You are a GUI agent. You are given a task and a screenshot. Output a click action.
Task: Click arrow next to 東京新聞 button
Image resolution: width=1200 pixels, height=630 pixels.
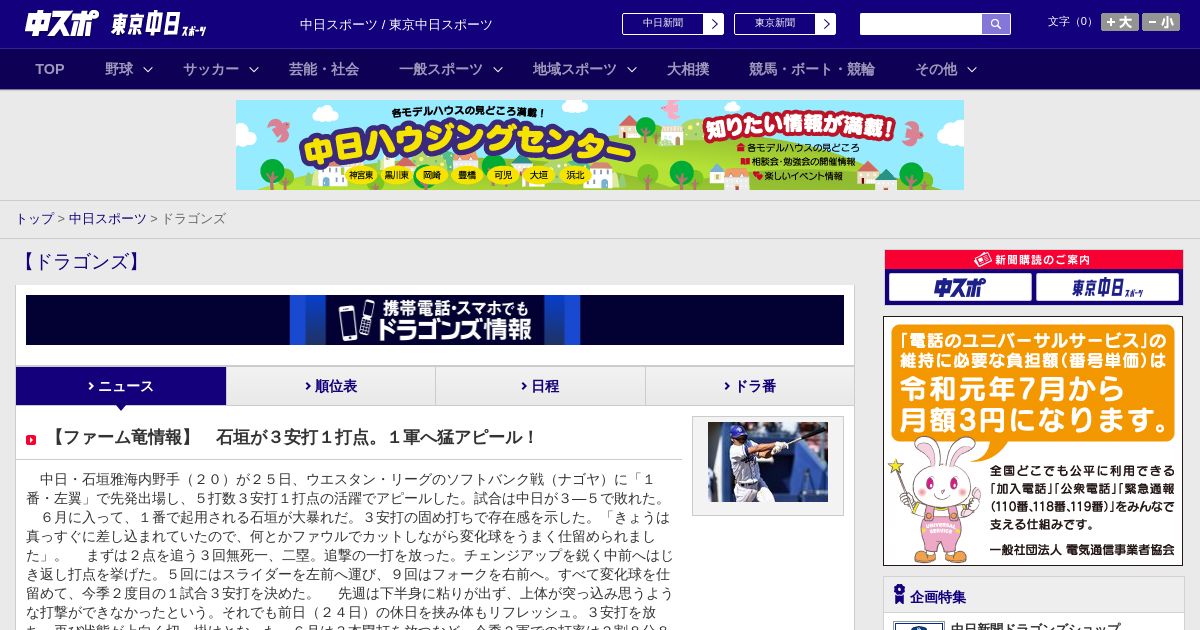[x=826, y=24]
